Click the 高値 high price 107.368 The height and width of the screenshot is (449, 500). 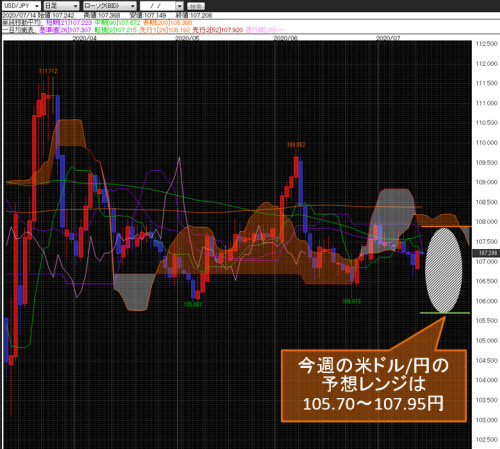(102, 15)
